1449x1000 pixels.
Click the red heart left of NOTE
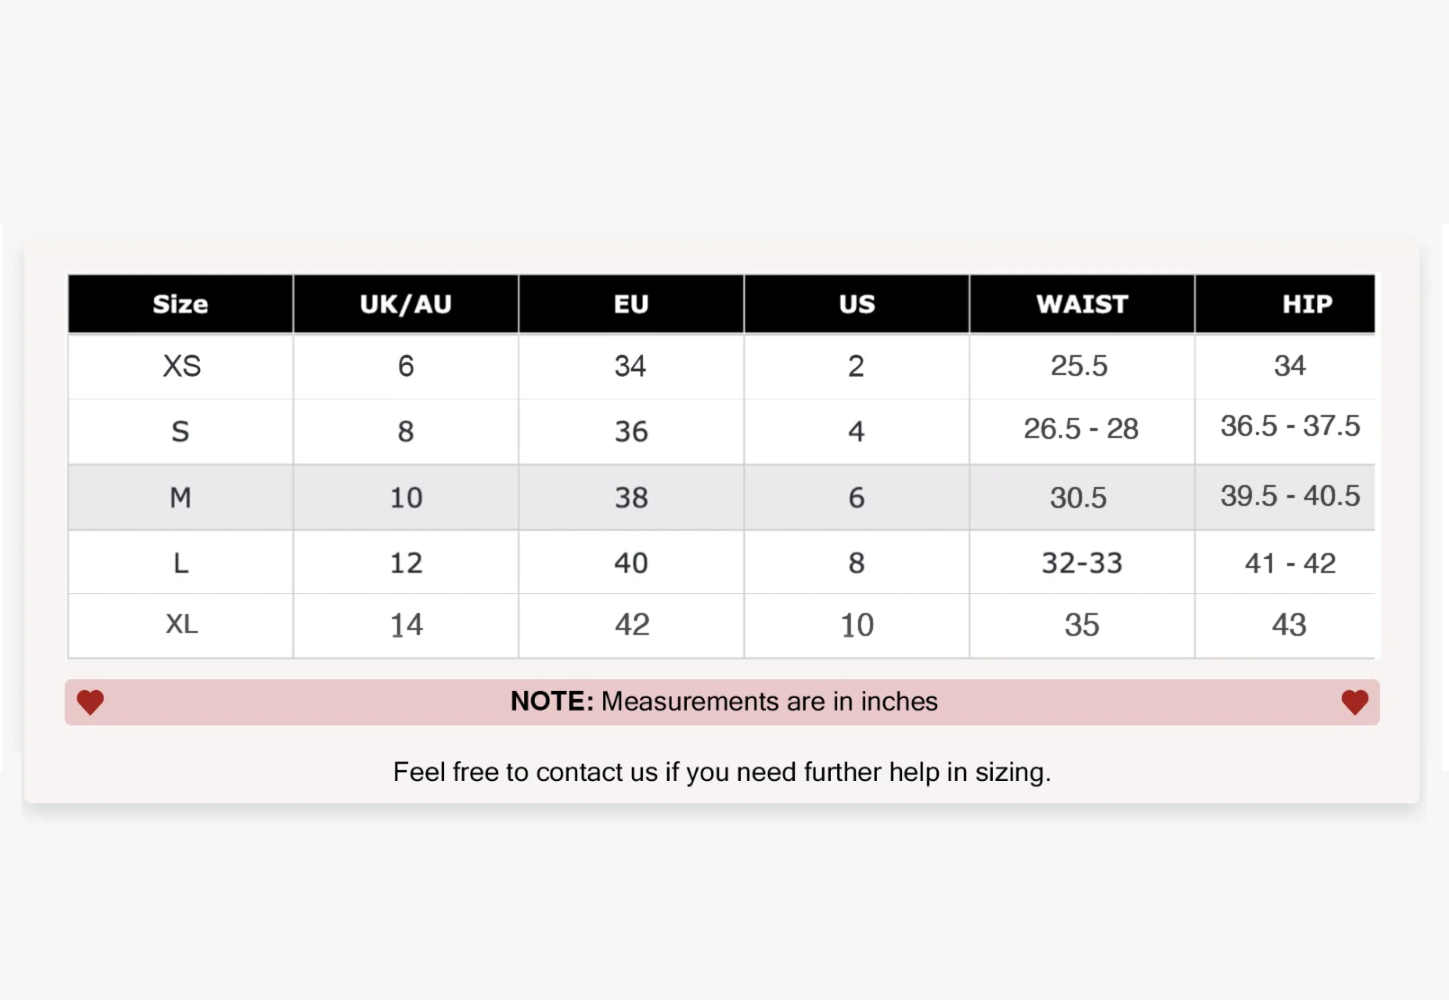click(x=90, y=702)
